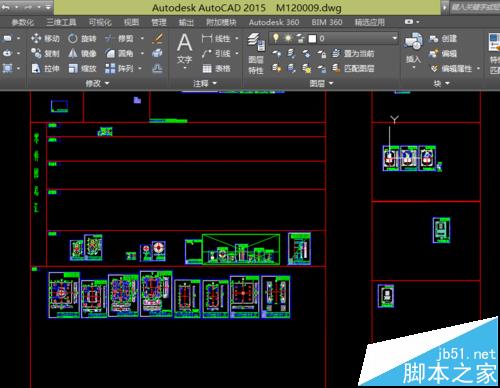The image size is (500, 388).
Task: Select the Leader (引线) tool
Action: click(216, 53)
